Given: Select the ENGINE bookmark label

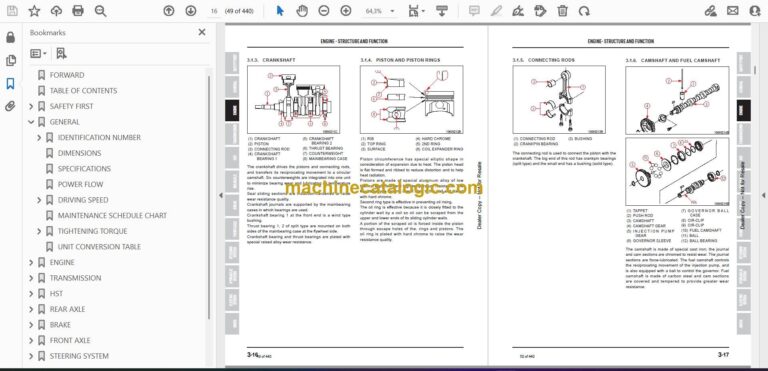Looking at the screenshot, I should click(x=62, y=263).
